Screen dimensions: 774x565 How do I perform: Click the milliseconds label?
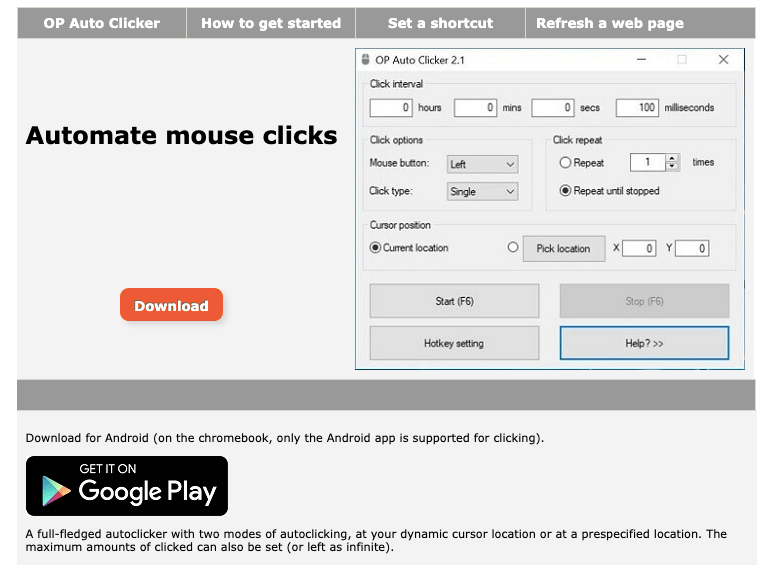point(689,108)
